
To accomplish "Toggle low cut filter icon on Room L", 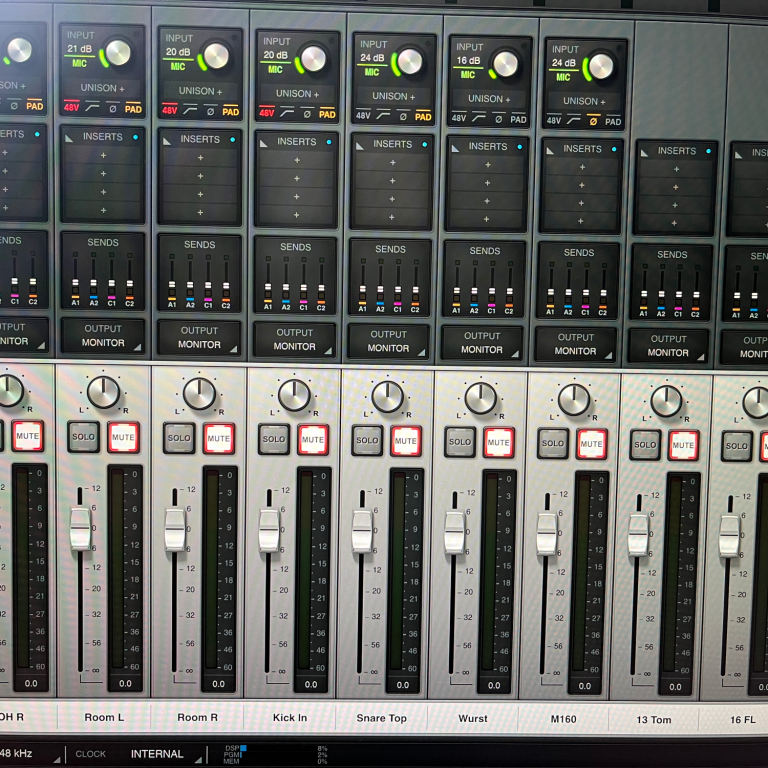I will coord(92,107).
